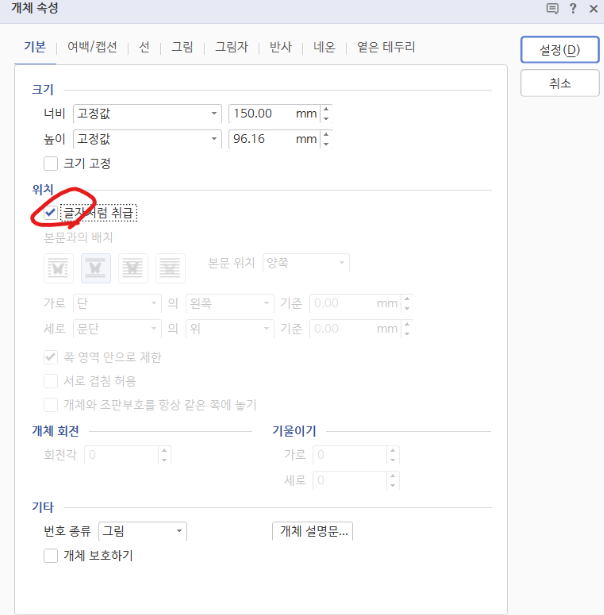The image size is (604, 615).
Task: Click the 너비 150.00 mm field
Action: (275, 114)
